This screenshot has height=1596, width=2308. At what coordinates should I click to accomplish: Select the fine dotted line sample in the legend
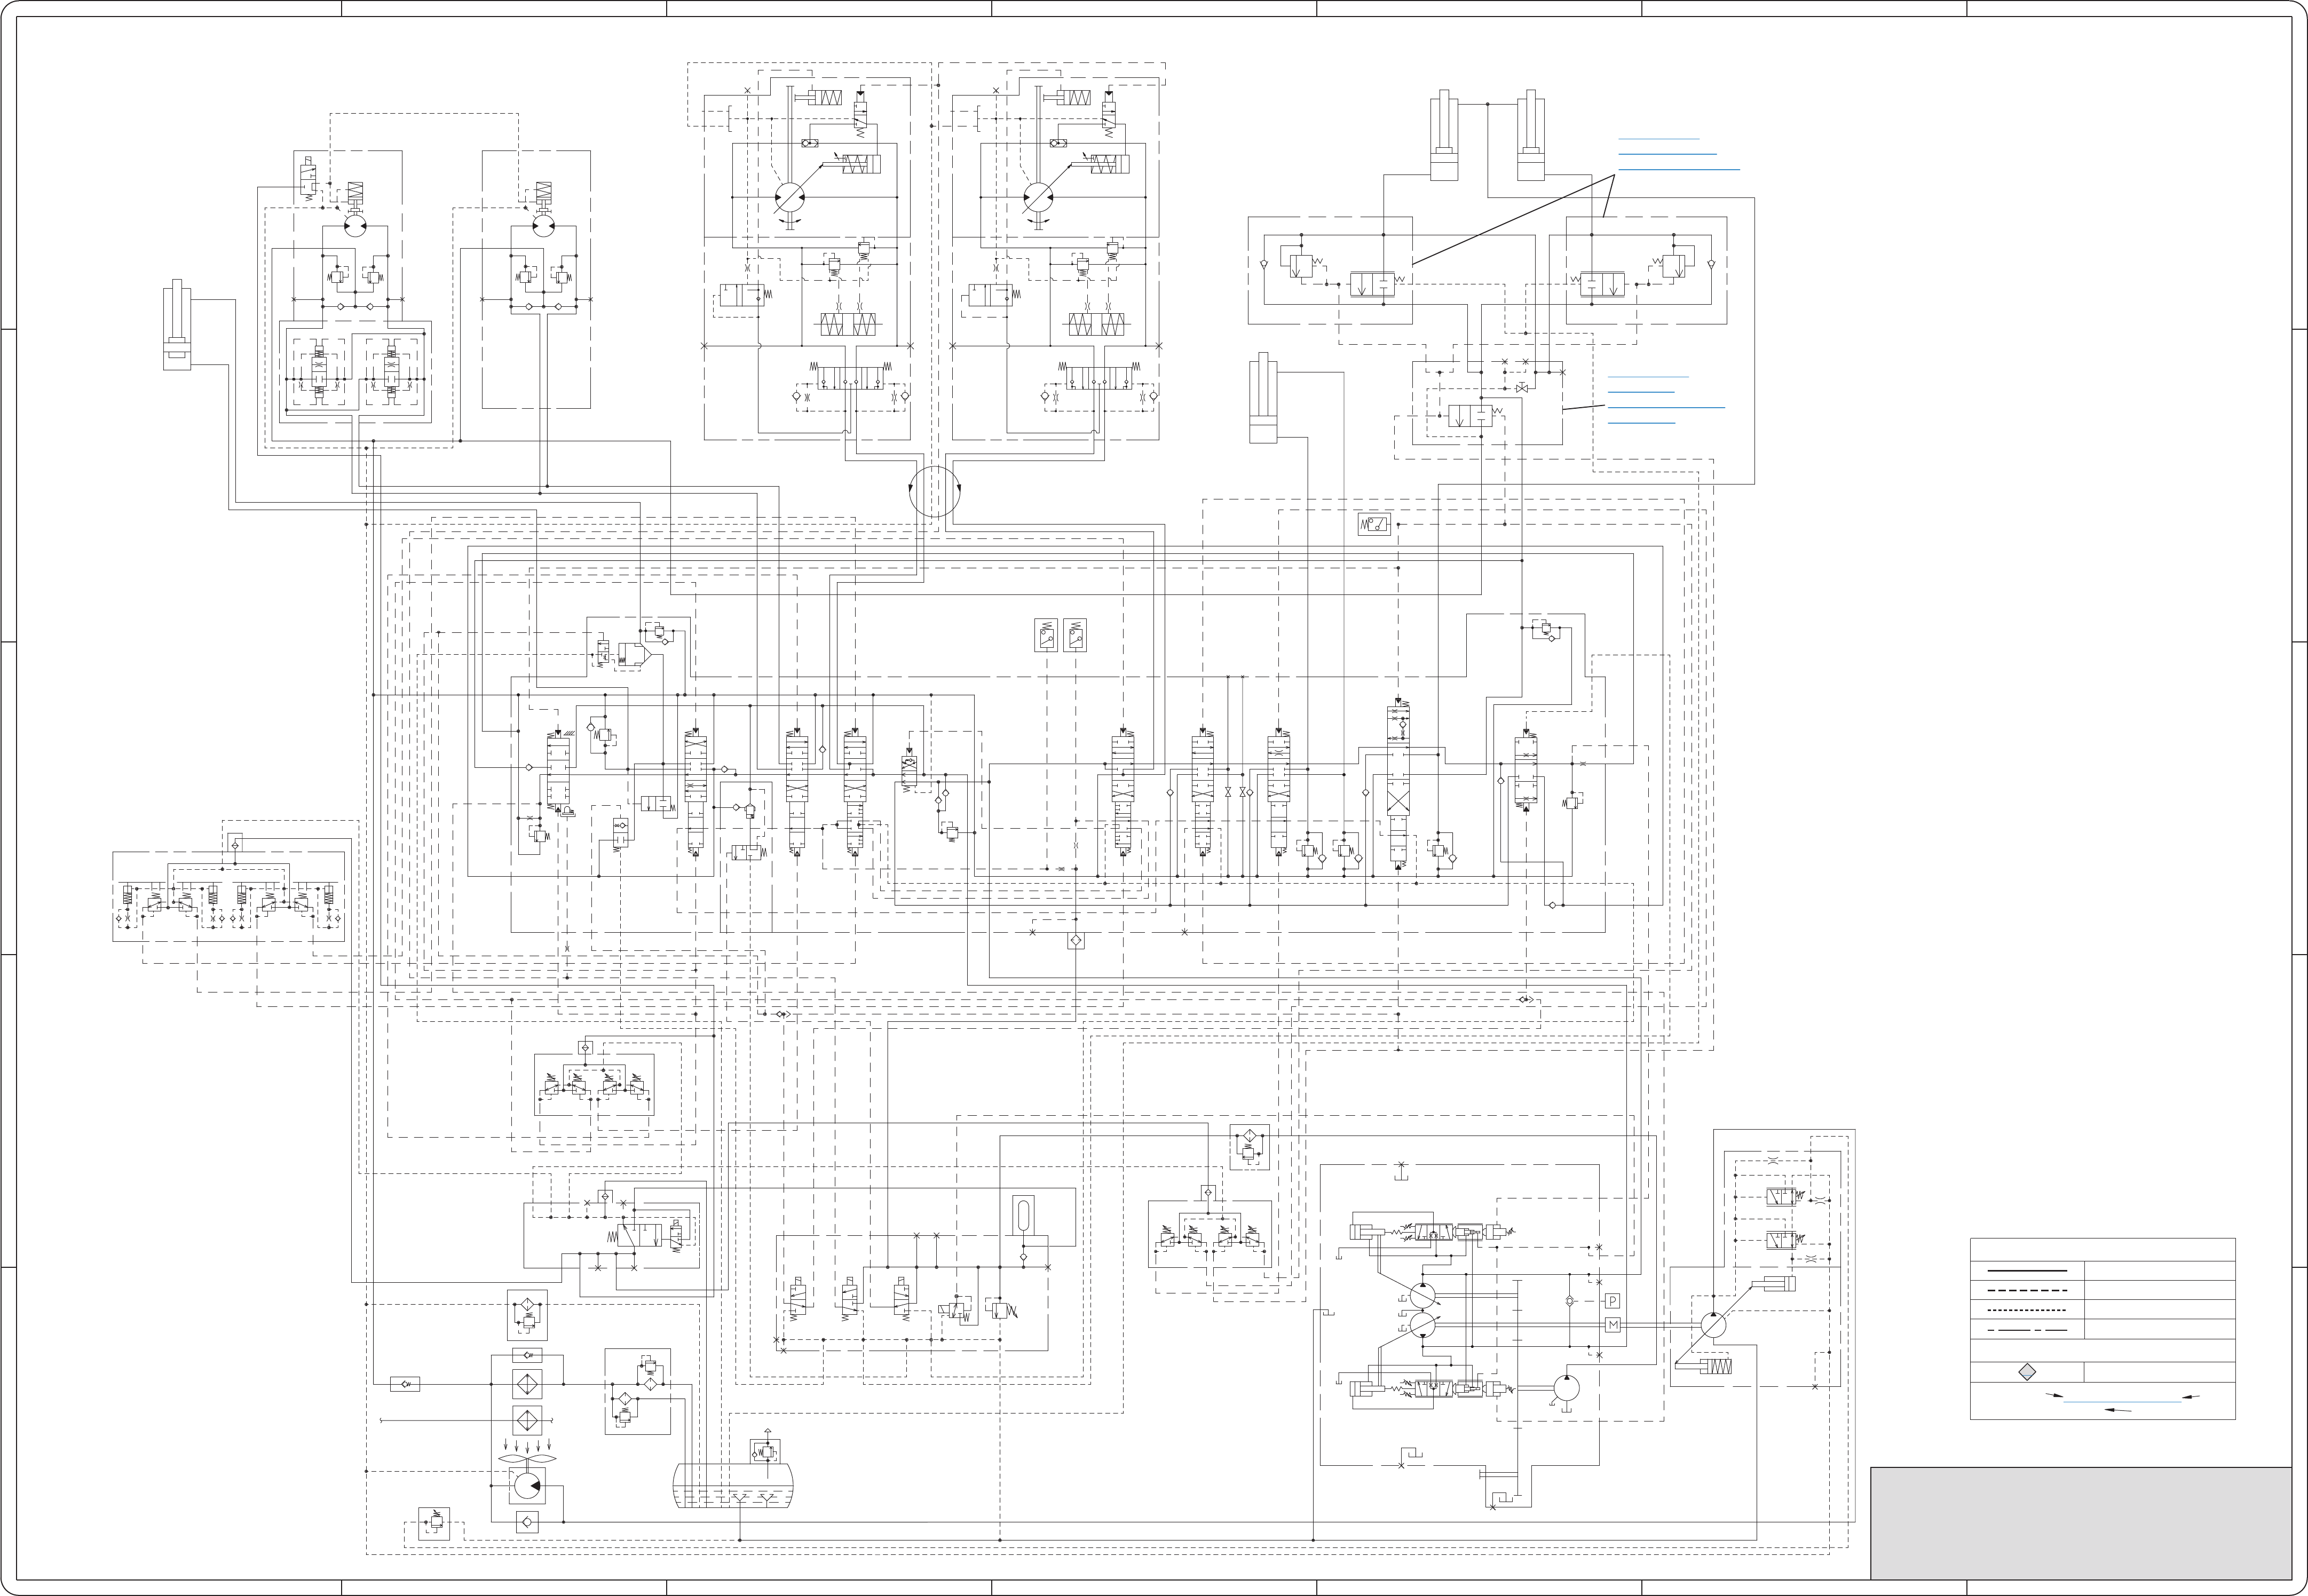(2026, 1309)
